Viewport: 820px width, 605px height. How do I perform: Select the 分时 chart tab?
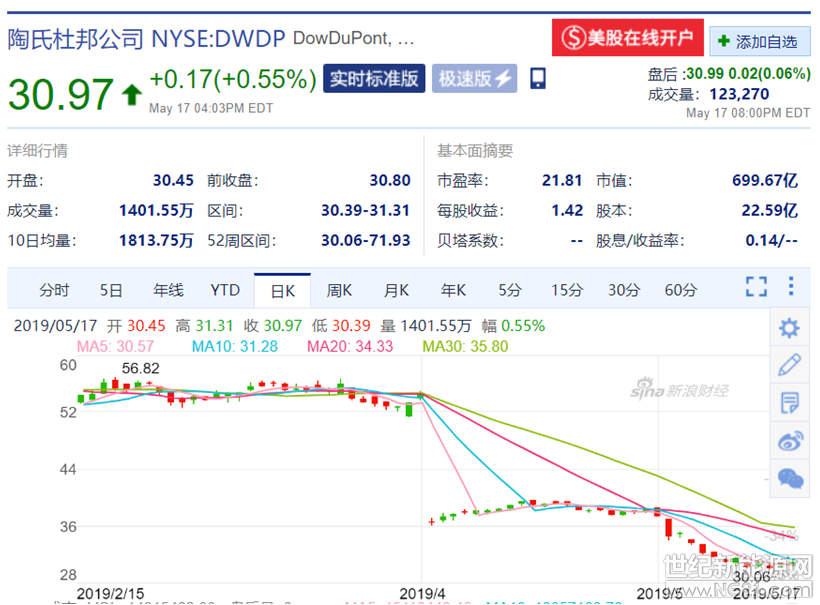pos(54,290)
